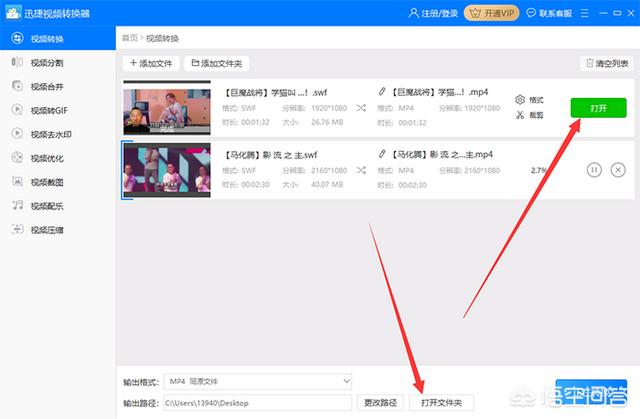Open the 视频去水印 tool

[51, 134]
